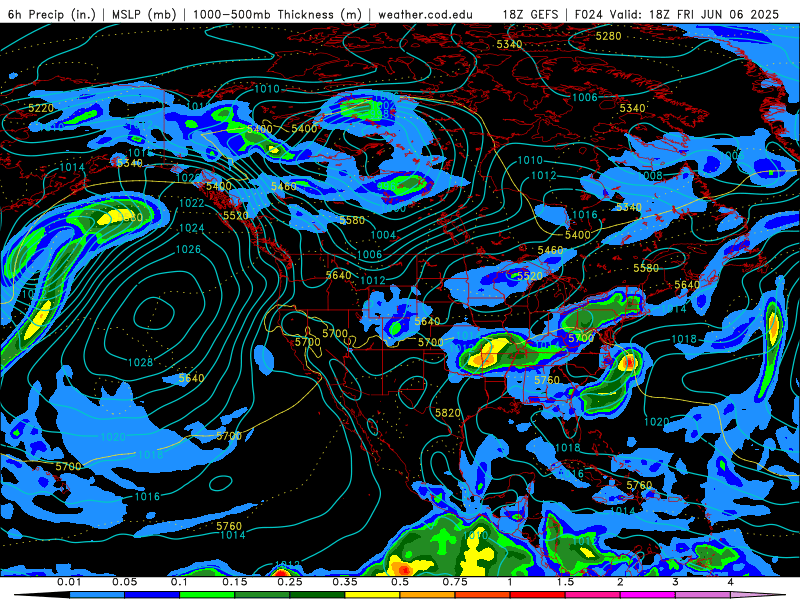Click the '5580' label beside '1004'

[x=352, y=220]
